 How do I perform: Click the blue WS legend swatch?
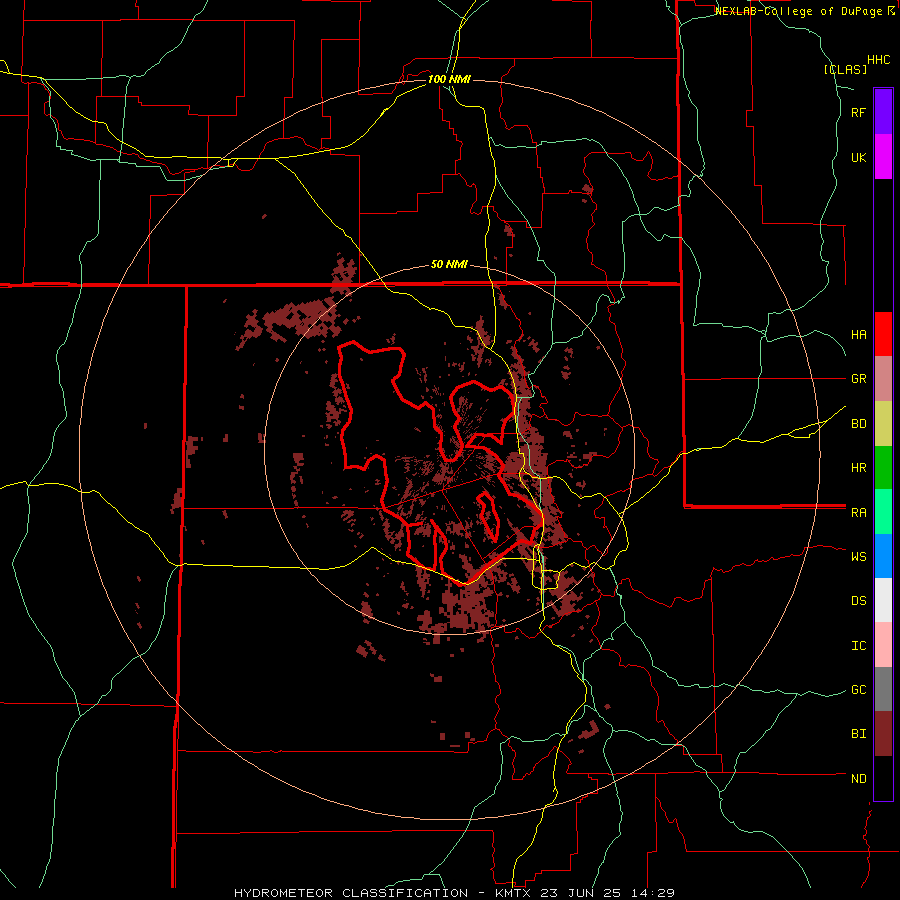click(x=883, y=556)
